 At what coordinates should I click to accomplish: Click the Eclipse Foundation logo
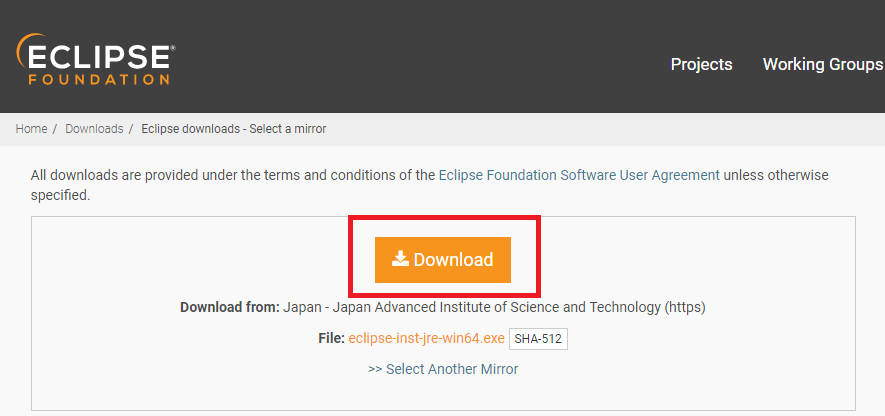pyautogui.click(x=96, y=59)
